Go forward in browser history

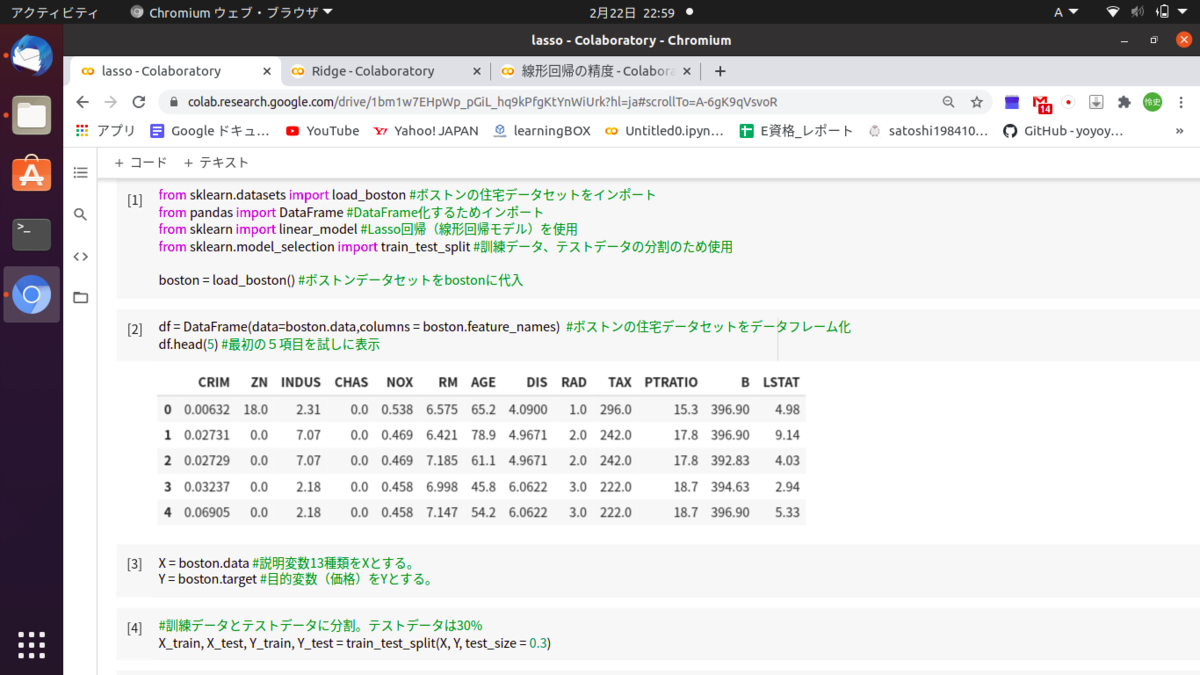pyautogui.click(x=110, y=102)
